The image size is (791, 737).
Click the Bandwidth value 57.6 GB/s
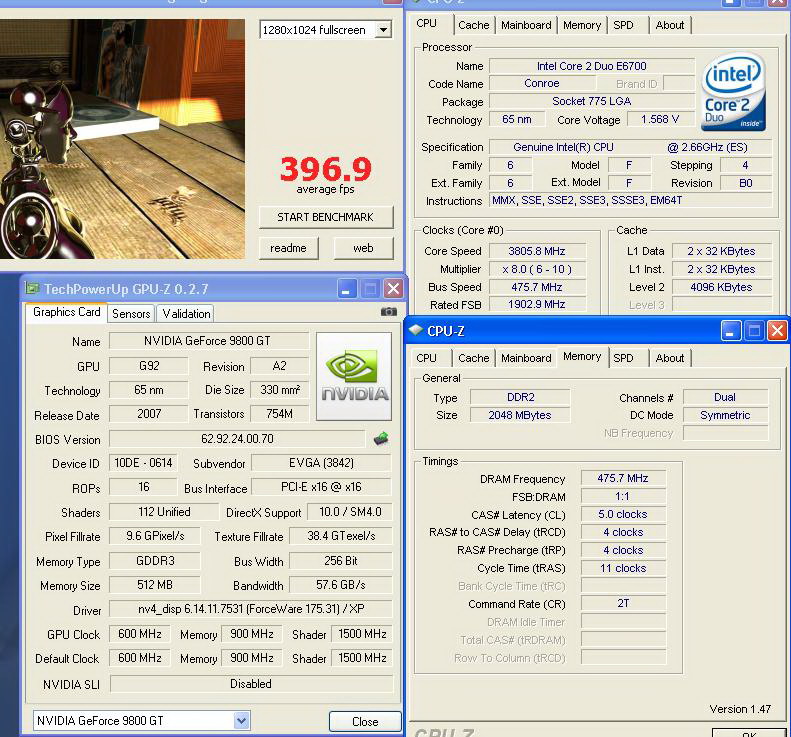click(341, 585)
